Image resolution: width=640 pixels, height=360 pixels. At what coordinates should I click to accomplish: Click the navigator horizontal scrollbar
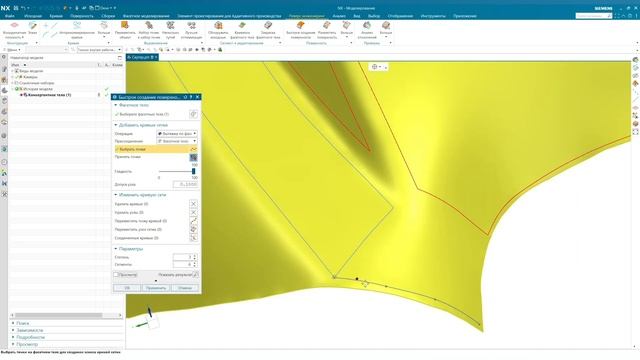point(59,315)
